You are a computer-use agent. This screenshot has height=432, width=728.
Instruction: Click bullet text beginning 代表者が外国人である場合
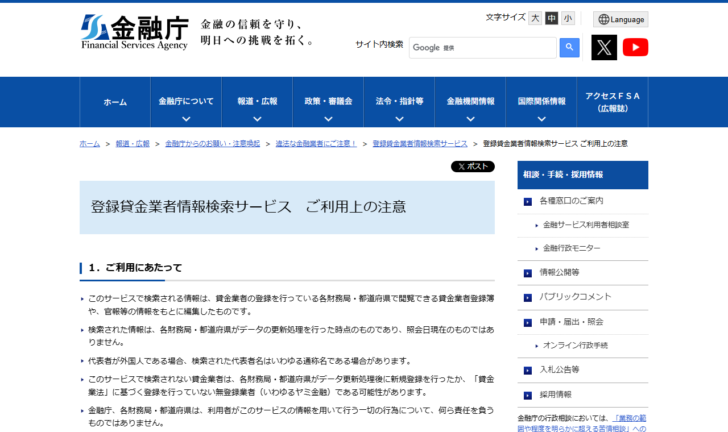click(250, 361)
